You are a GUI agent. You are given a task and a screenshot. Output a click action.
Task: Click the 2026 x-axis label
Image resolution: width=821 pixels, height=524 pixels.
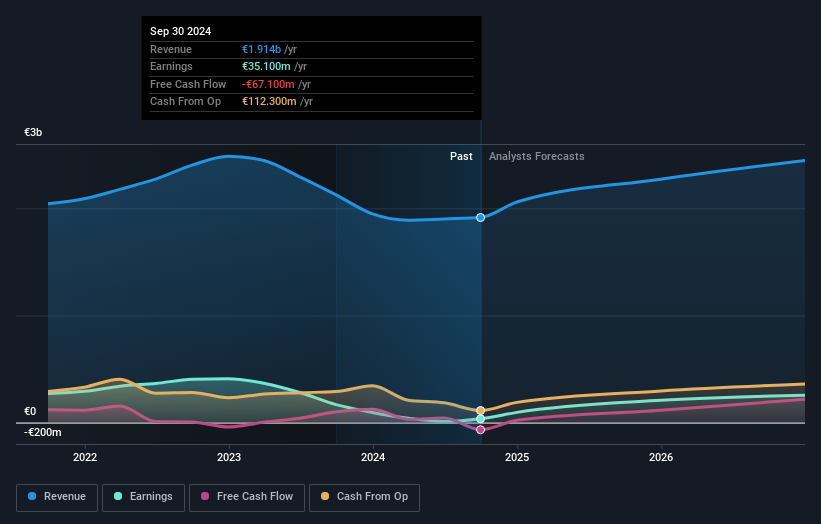[x=661, y=458]
